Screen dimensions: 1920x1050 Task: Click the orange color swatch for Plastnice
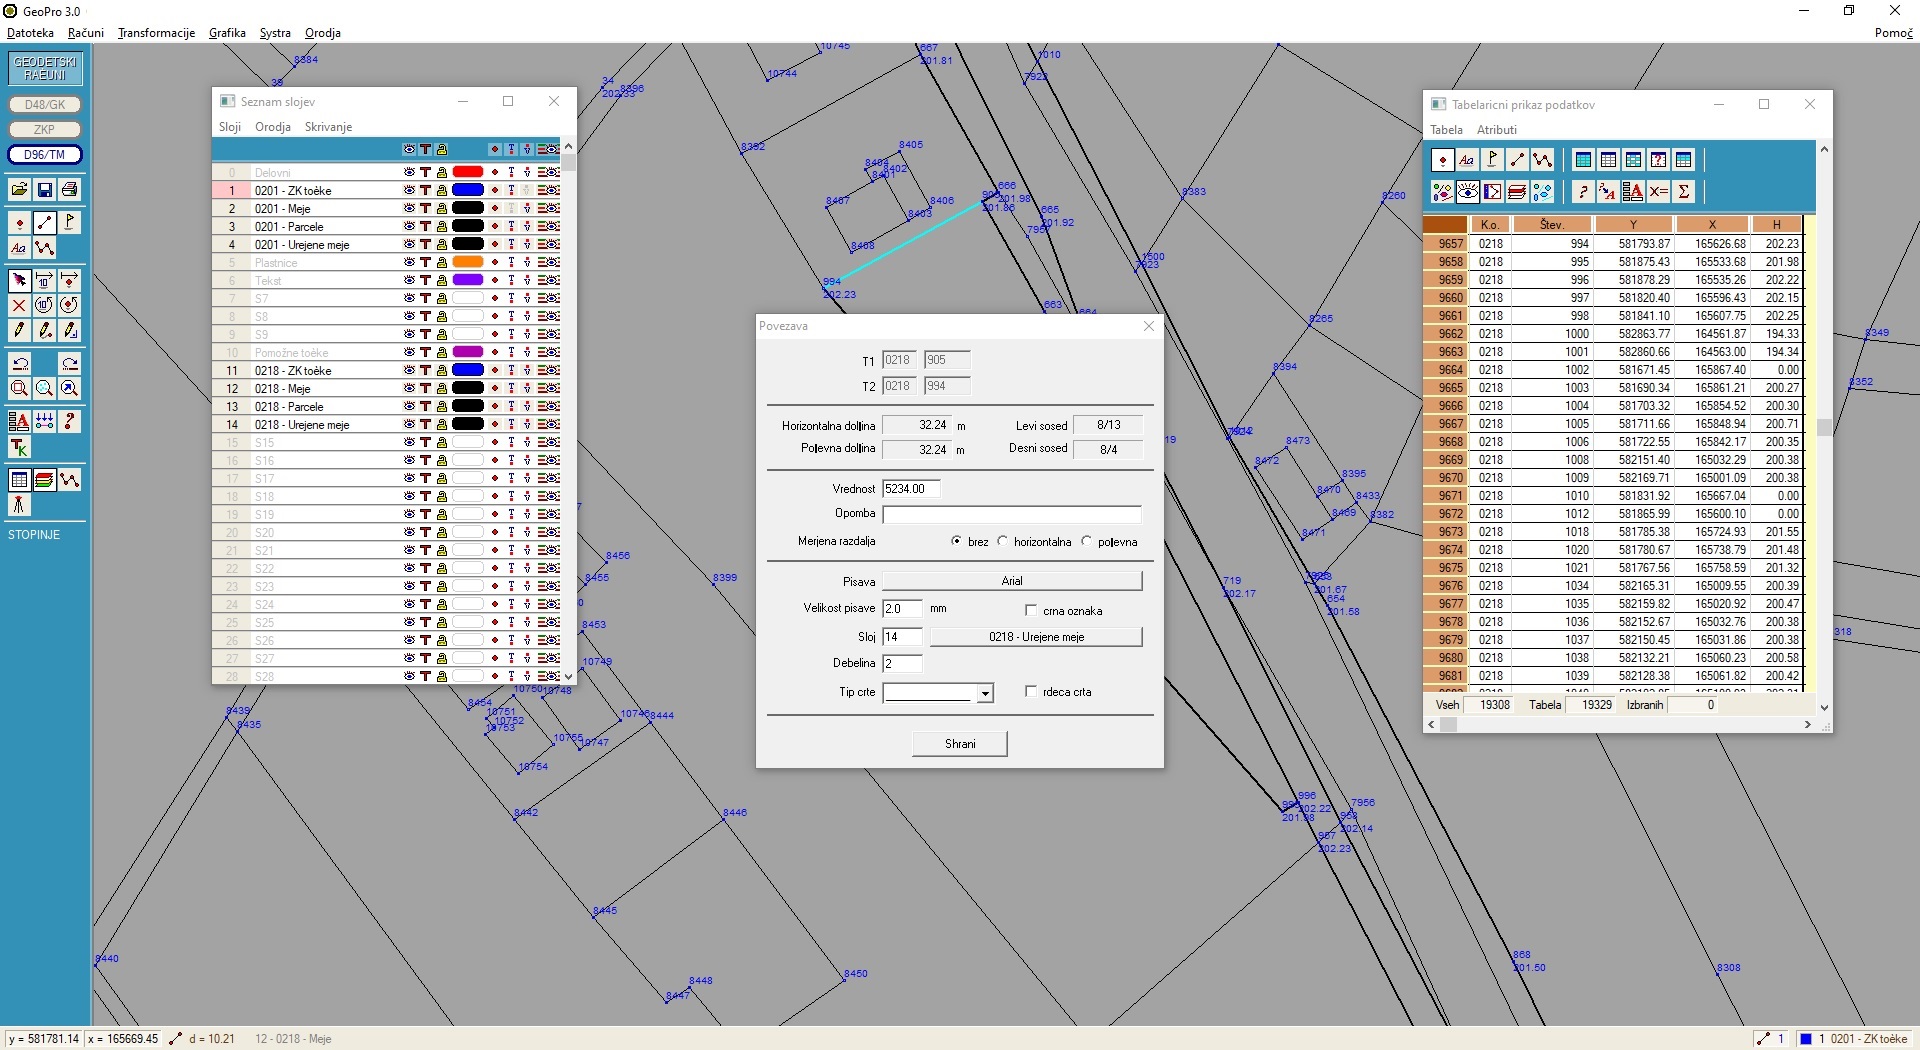[468, 262]
